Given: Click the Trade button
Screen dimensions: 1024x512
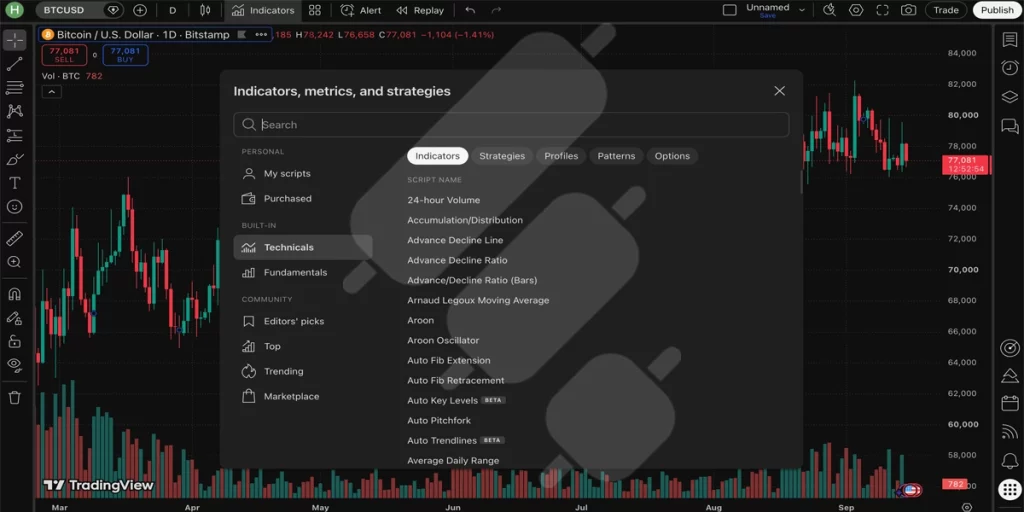Looking at the screenshot, I should 946,10.
